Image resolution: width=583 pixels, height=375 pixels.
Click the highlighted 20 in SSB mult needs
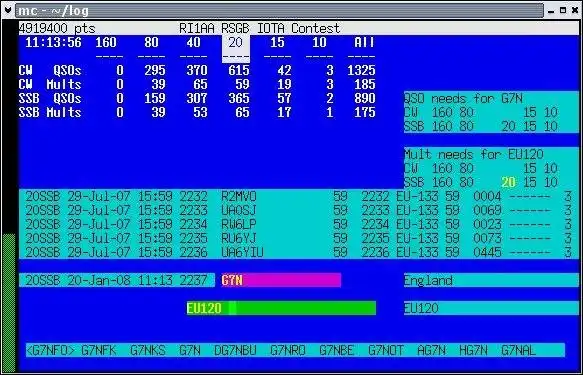pyautogui.click(x=508, y=182)
